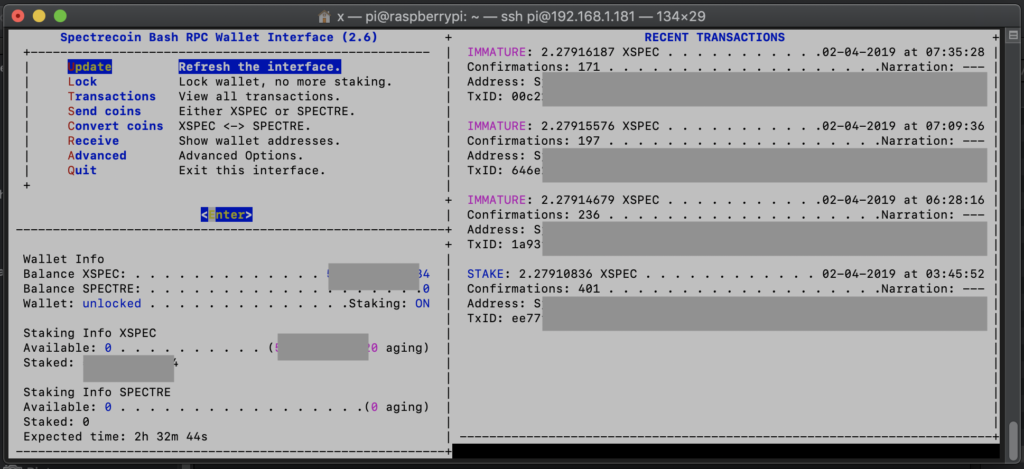Click the 'Balance XSPEC' label

pos(74,274)
